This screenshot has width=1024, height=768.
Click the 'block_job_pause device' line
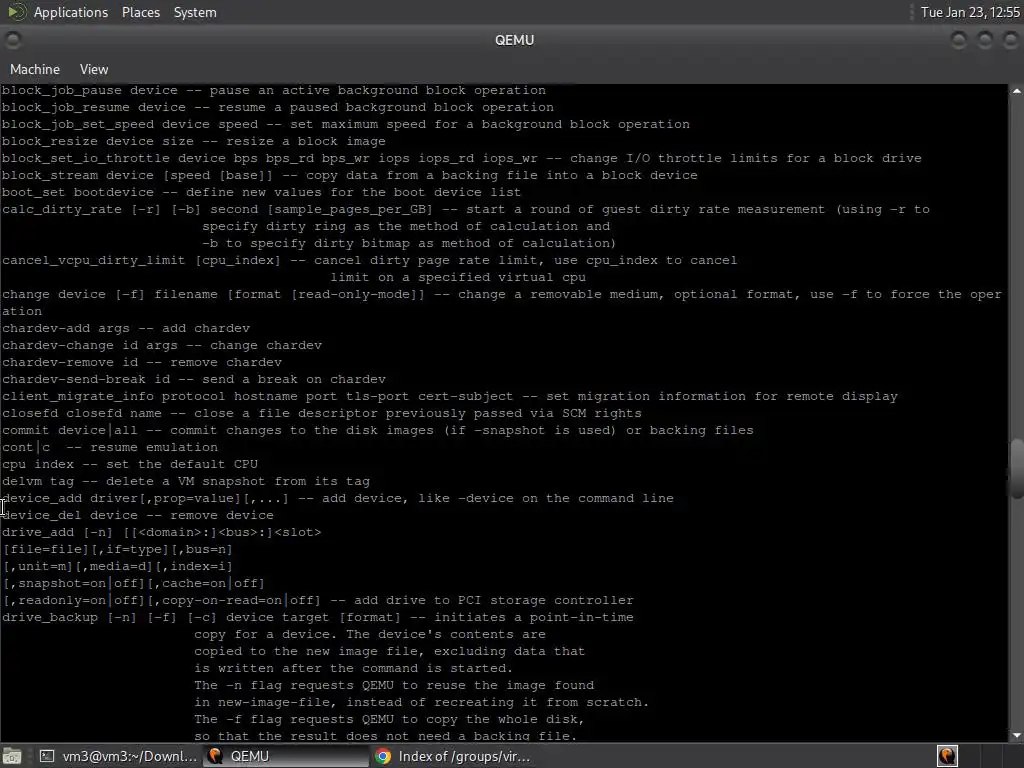pyautogui.click(x=274, y=90)
